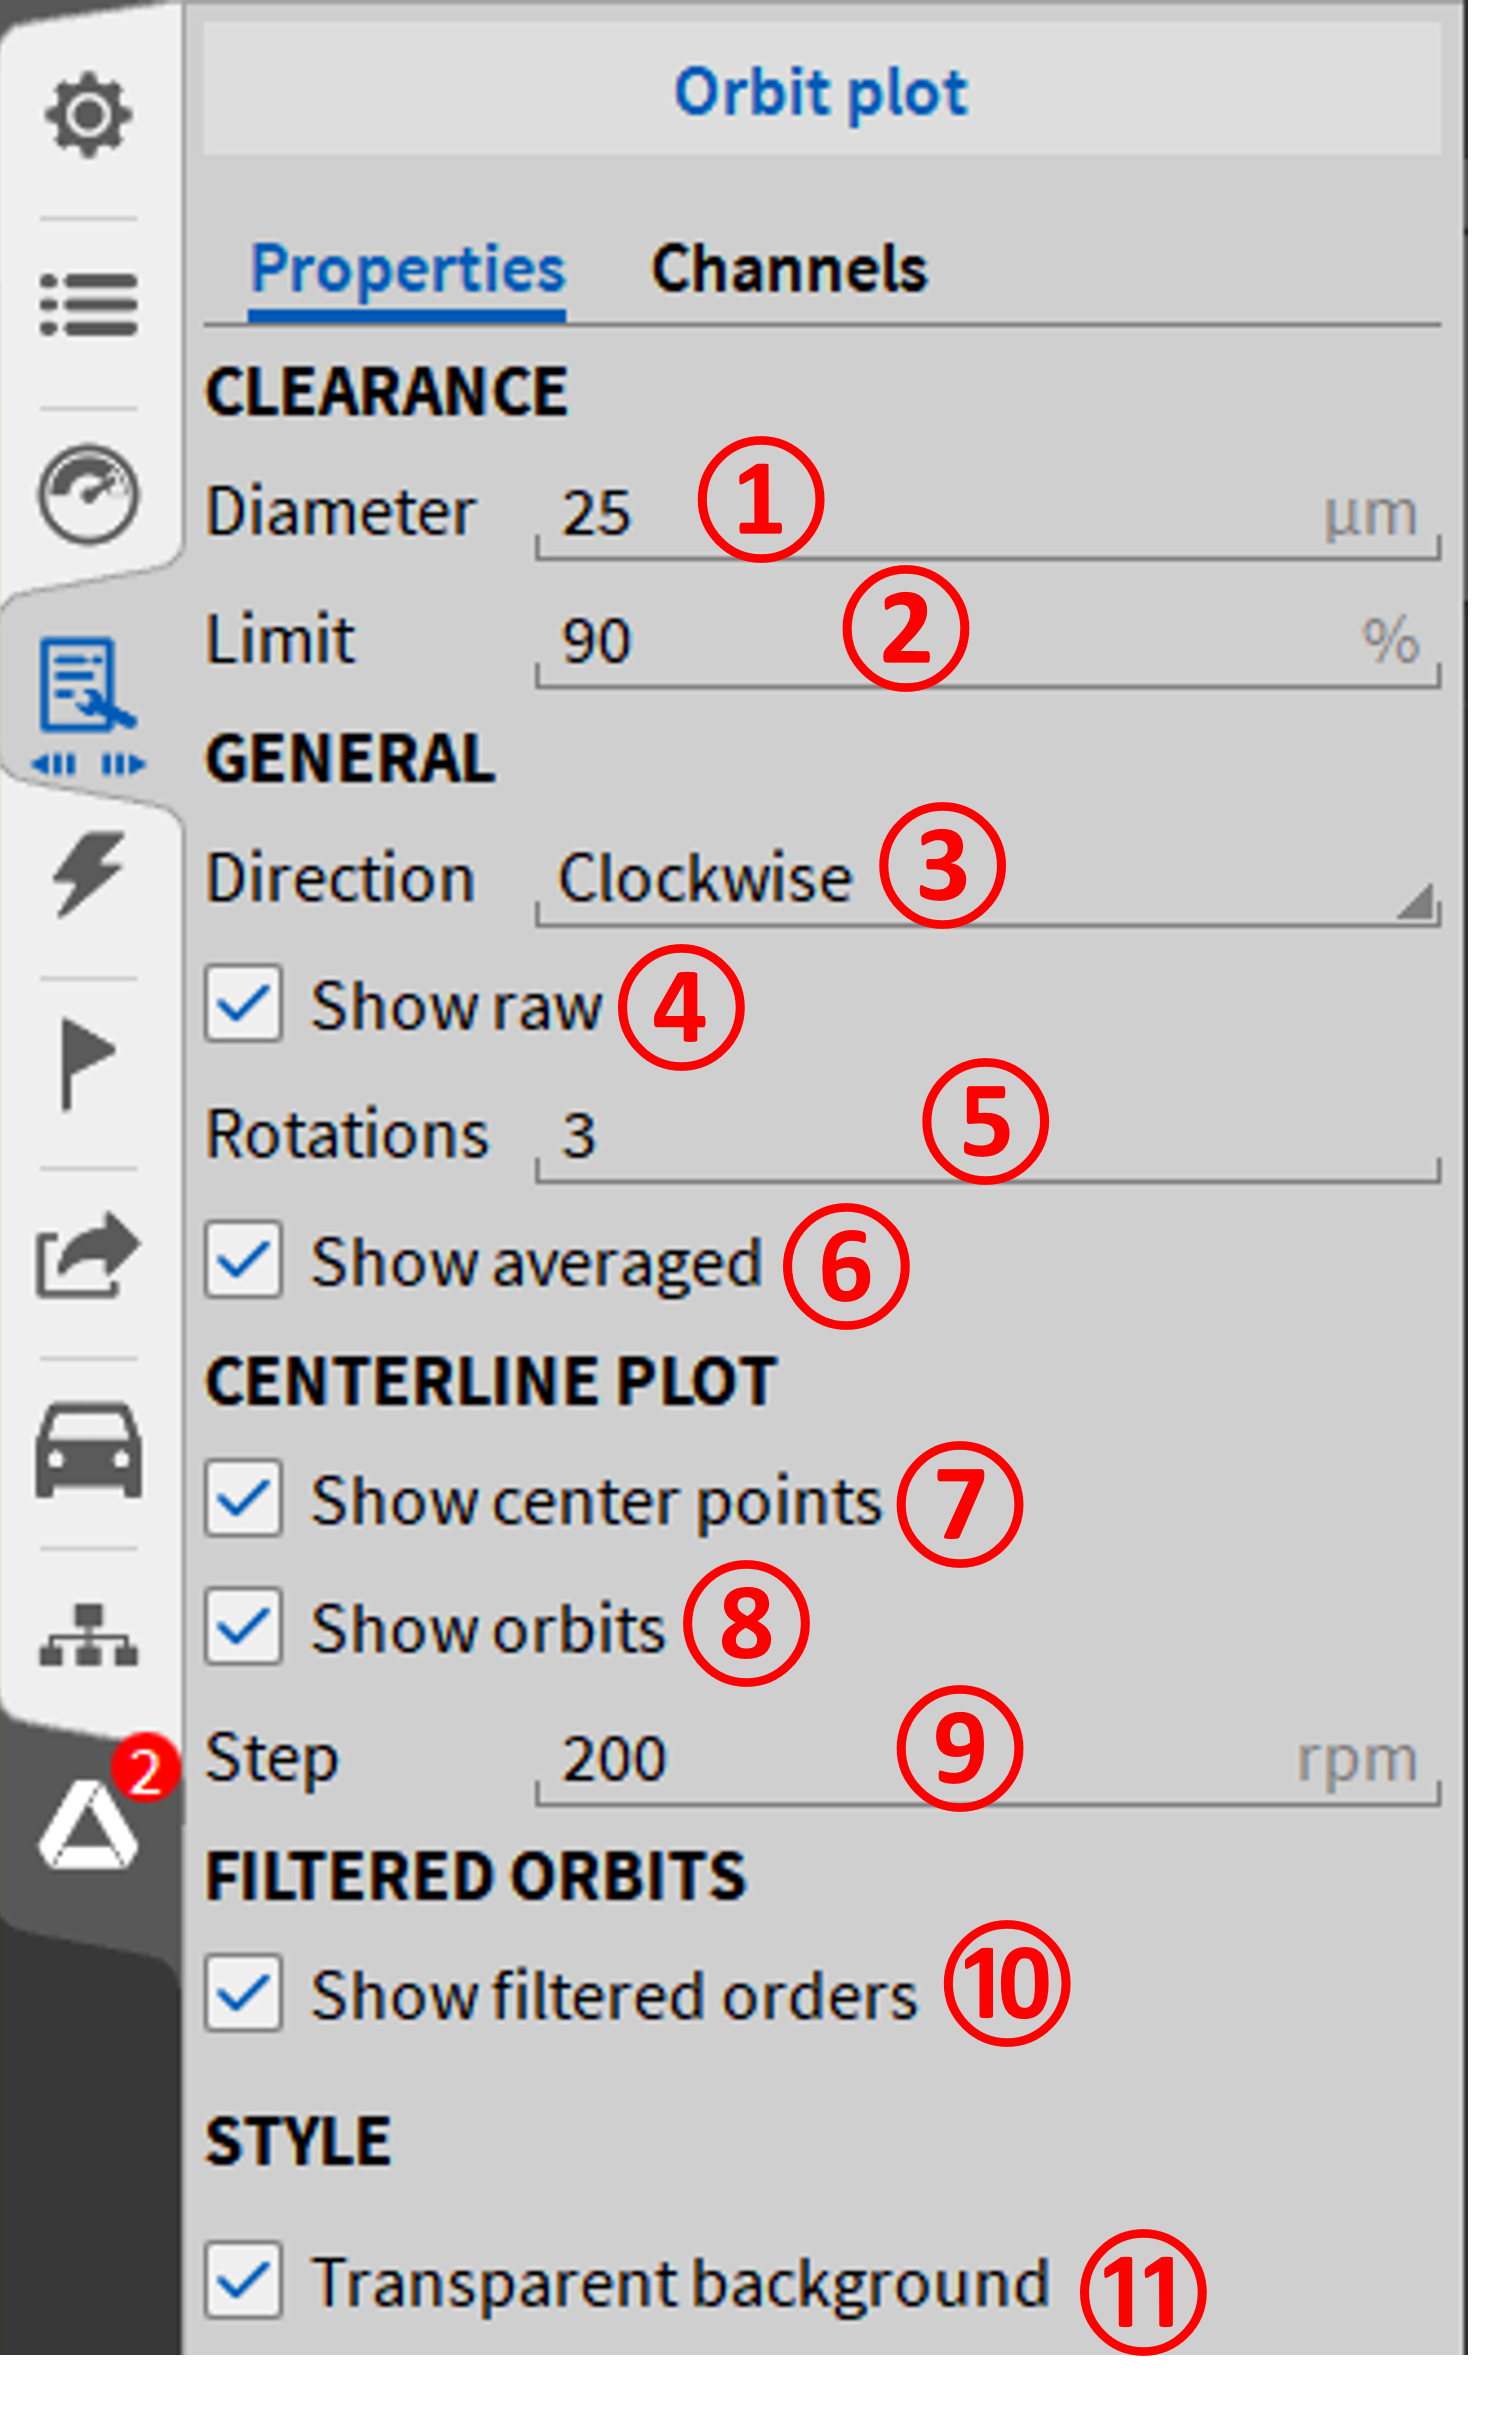Disable the Show center points checkbox
The height and width of the screenshot is (2427, 1487).
pos(243,1498)
